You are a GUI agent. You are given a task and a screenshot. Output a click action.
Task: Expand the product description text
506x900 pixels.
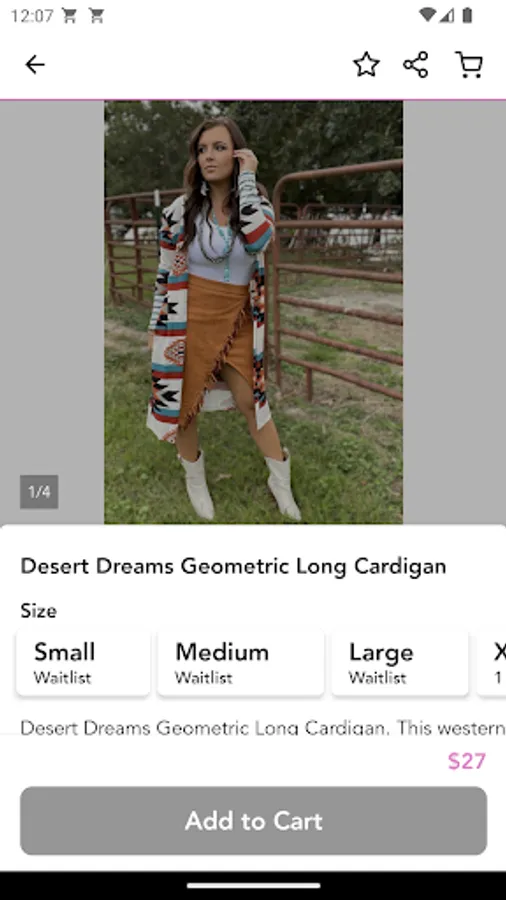(262, 728)
